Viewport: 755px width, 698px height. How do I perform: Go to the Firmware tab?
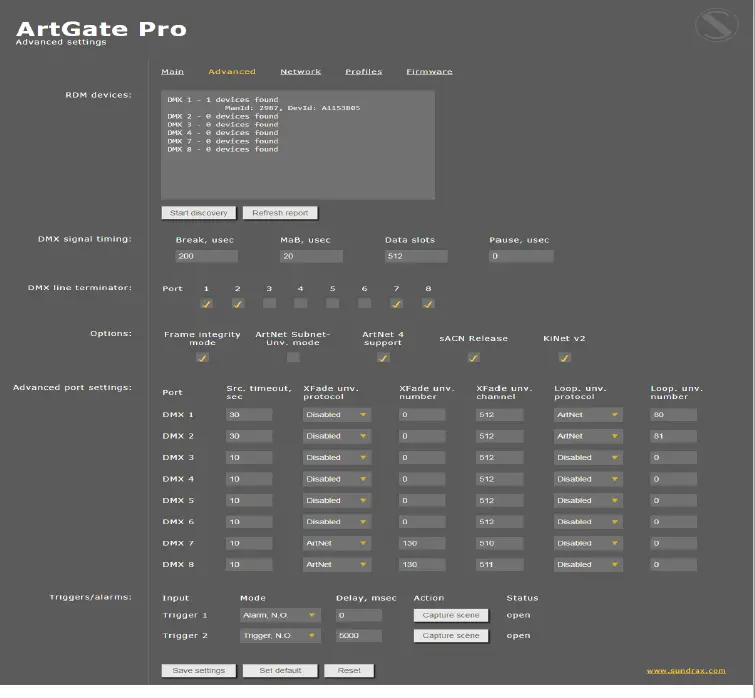(429, 71)
